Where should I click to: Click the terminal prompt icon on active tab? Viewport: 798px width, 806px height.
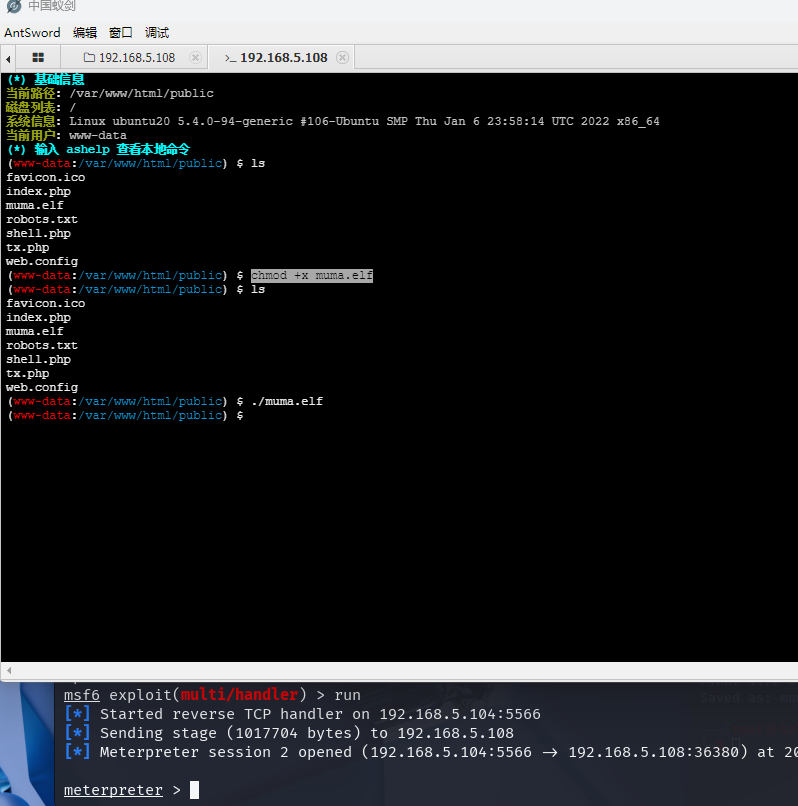click(x=230, y=58)
